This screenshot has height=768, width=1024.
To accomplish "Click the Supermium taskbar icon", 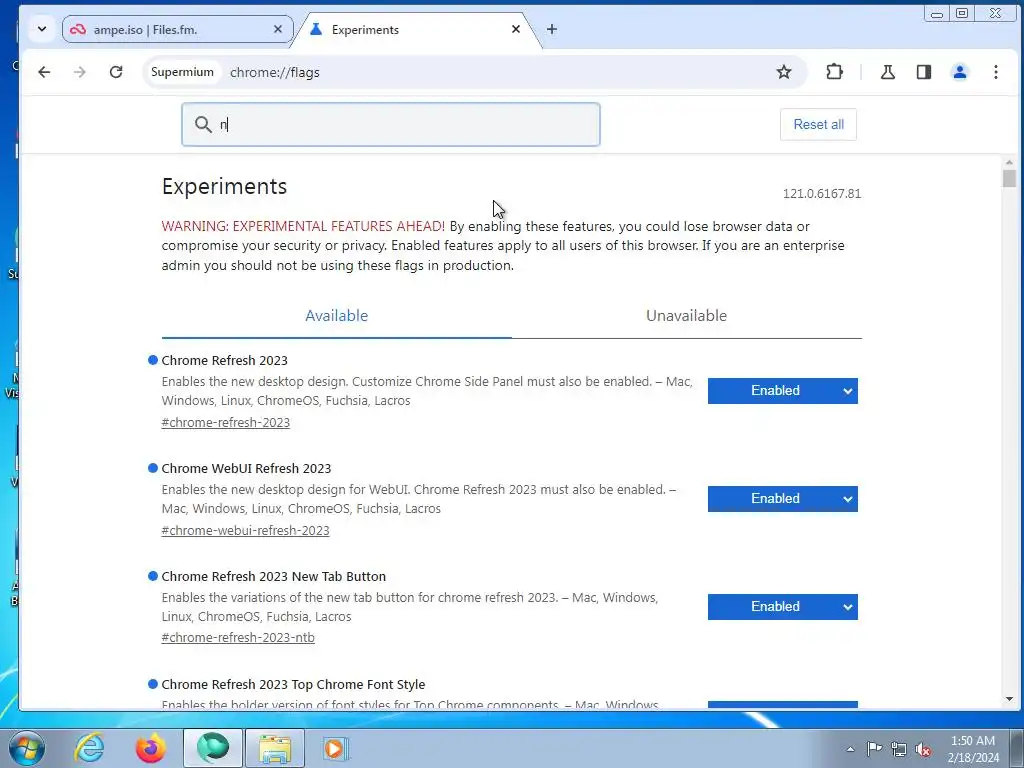I will tap(213, 748).
